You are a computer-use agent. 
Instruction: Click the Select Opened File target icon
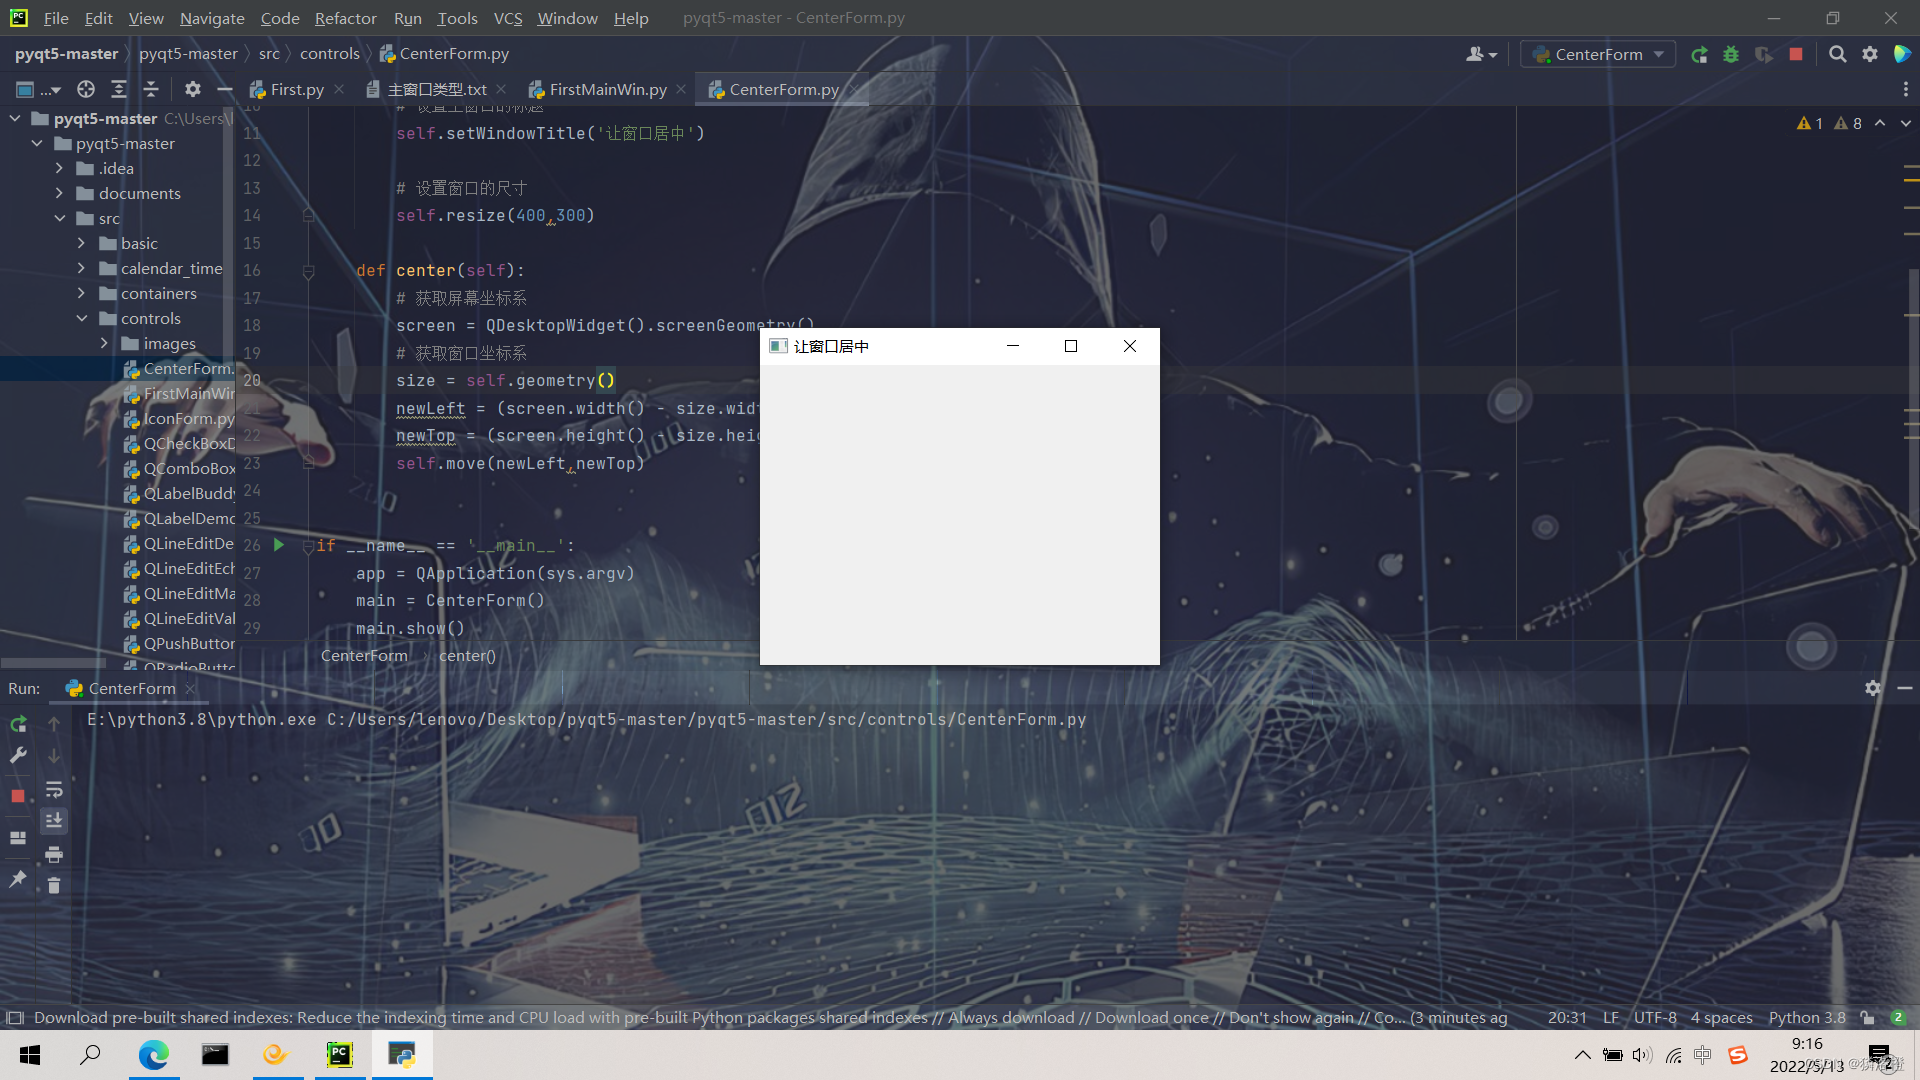point(86,90)
